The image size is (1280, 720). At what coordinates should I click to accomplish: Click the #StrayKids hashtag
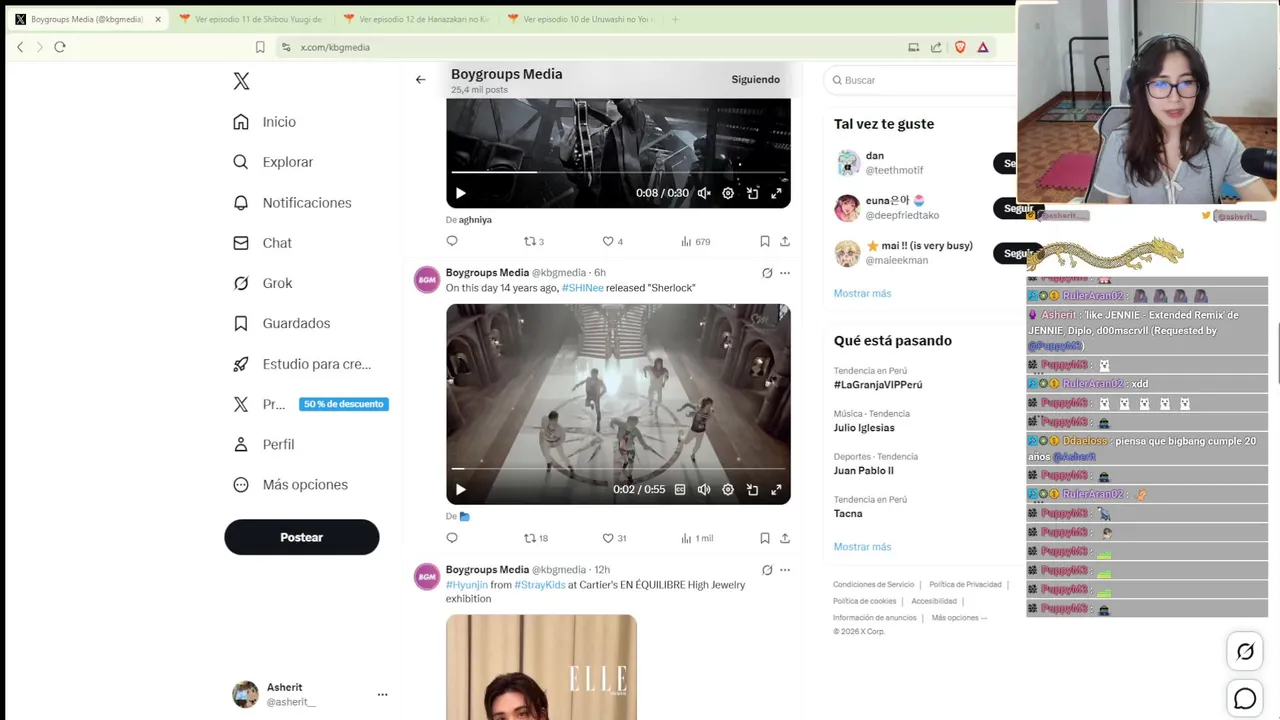click(540, 585)
